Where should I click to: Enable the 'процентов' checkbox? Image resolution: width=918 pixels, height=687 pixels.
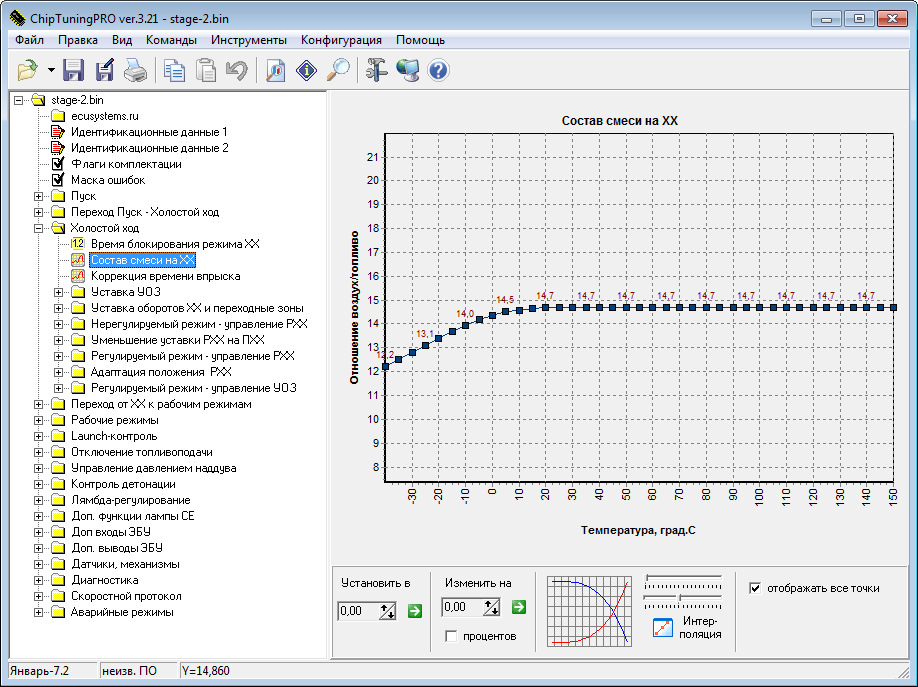pyautogui.click(x=451, y=636)
